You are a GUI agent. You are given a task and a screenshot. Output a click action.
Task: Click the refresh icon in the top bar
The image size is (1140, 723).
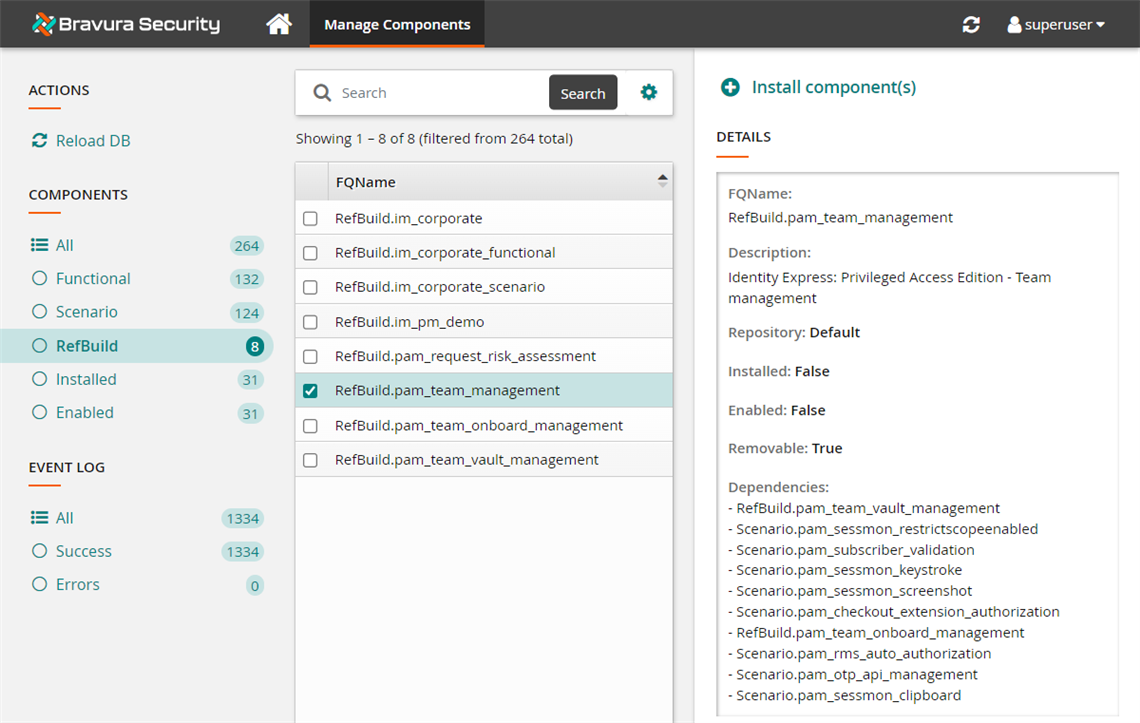pos(970,24)
